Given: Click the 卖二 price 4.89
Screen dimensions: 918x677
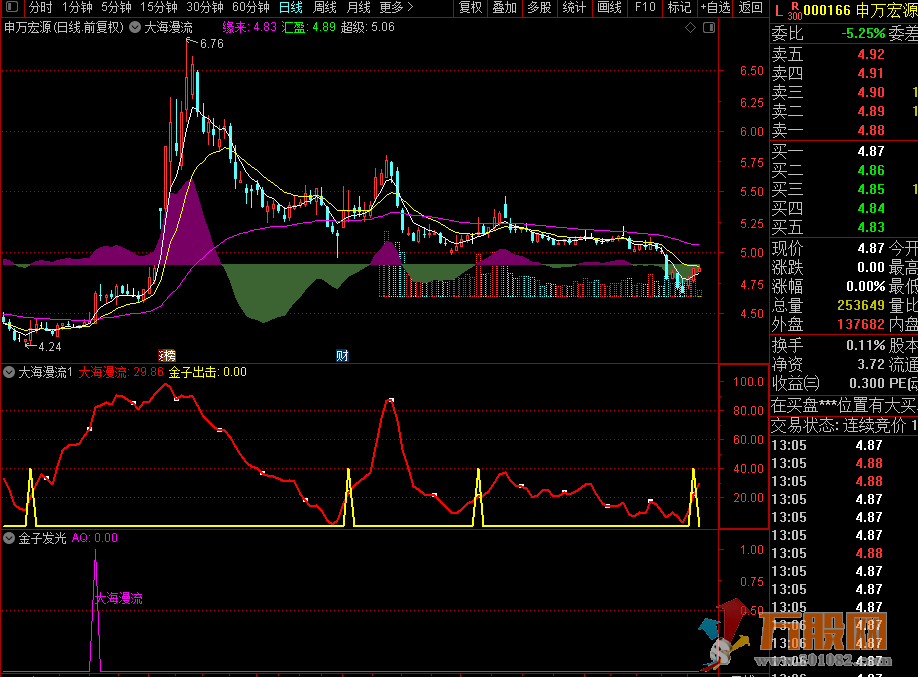Looking at the screenshot, I should click(x=871, y=111).
